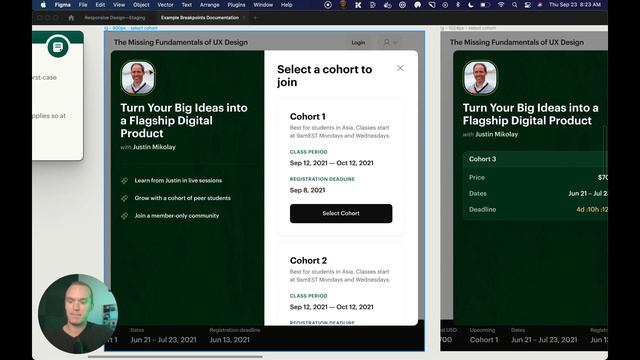Click the Cohort 2 card heading

[x=308, y=260]
